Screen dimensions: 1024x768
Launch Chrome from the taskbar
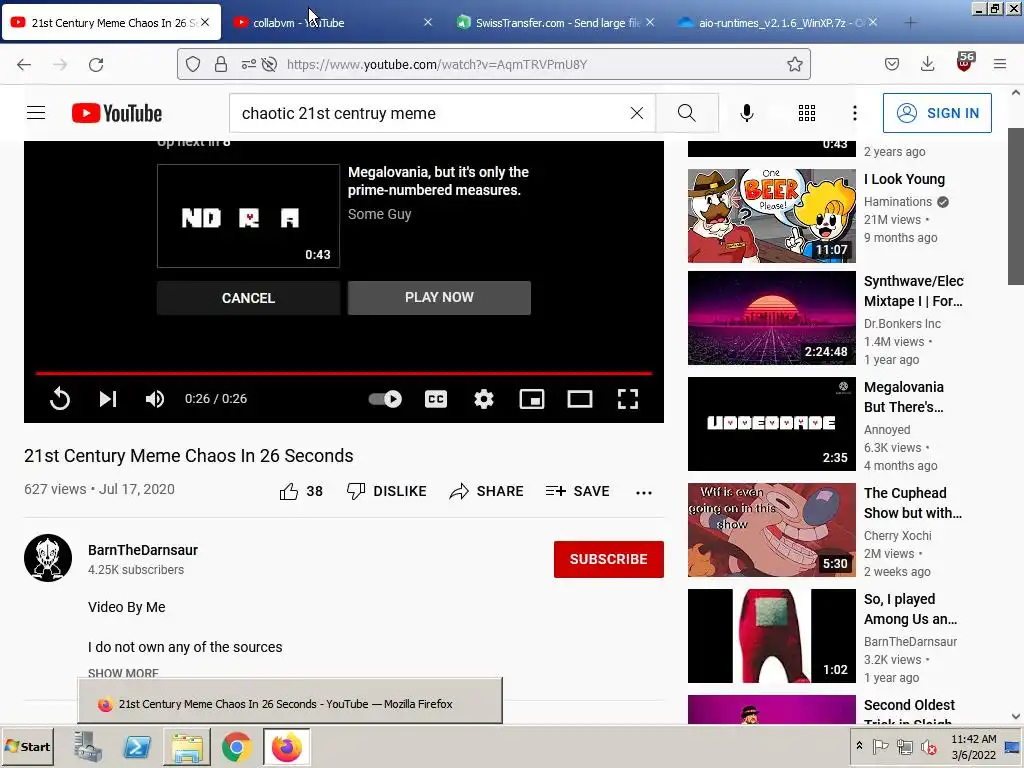click(x=236, y=747)
